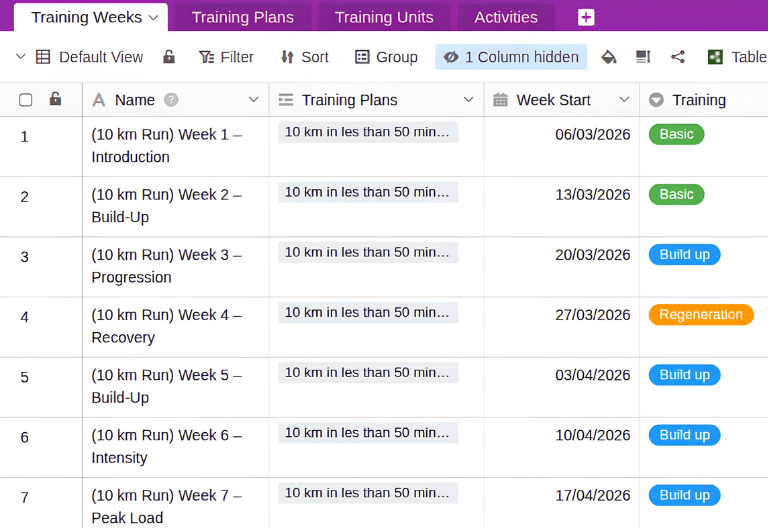Click the Basic tag in row 1
The width and height of the screenshot is (768, 528).
[x=676, y=134]
